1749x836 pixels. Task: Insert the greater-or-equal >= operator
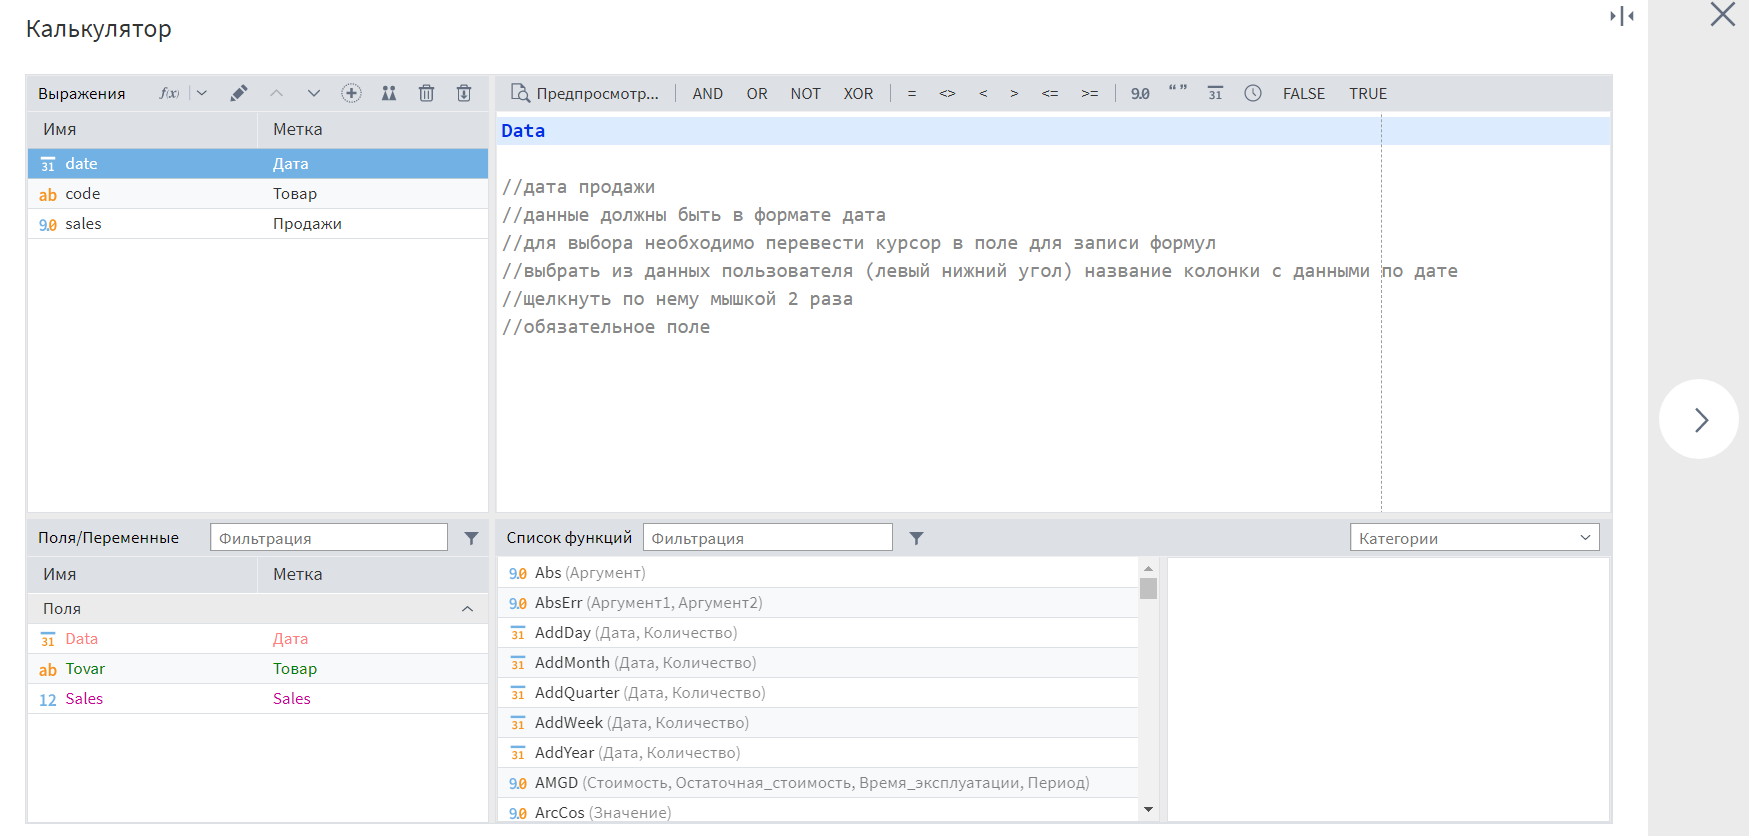1090,93
